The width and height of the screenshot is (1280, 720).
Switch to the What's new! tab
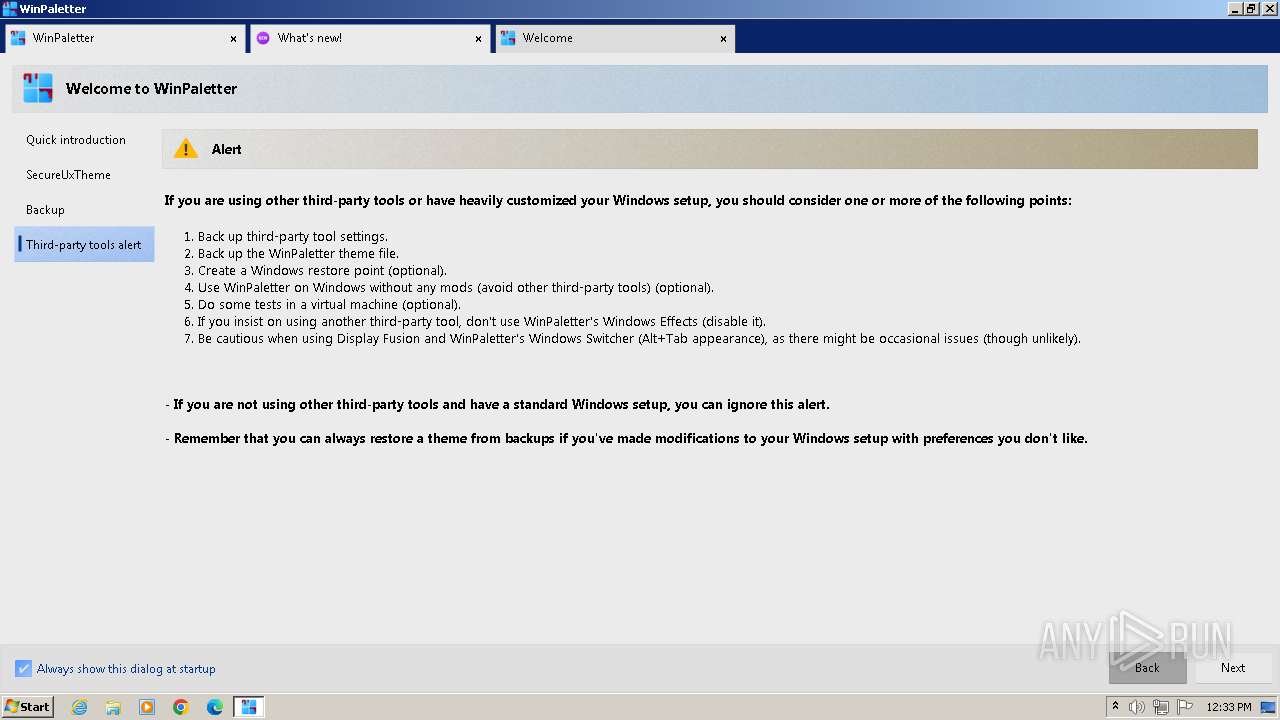369,38
